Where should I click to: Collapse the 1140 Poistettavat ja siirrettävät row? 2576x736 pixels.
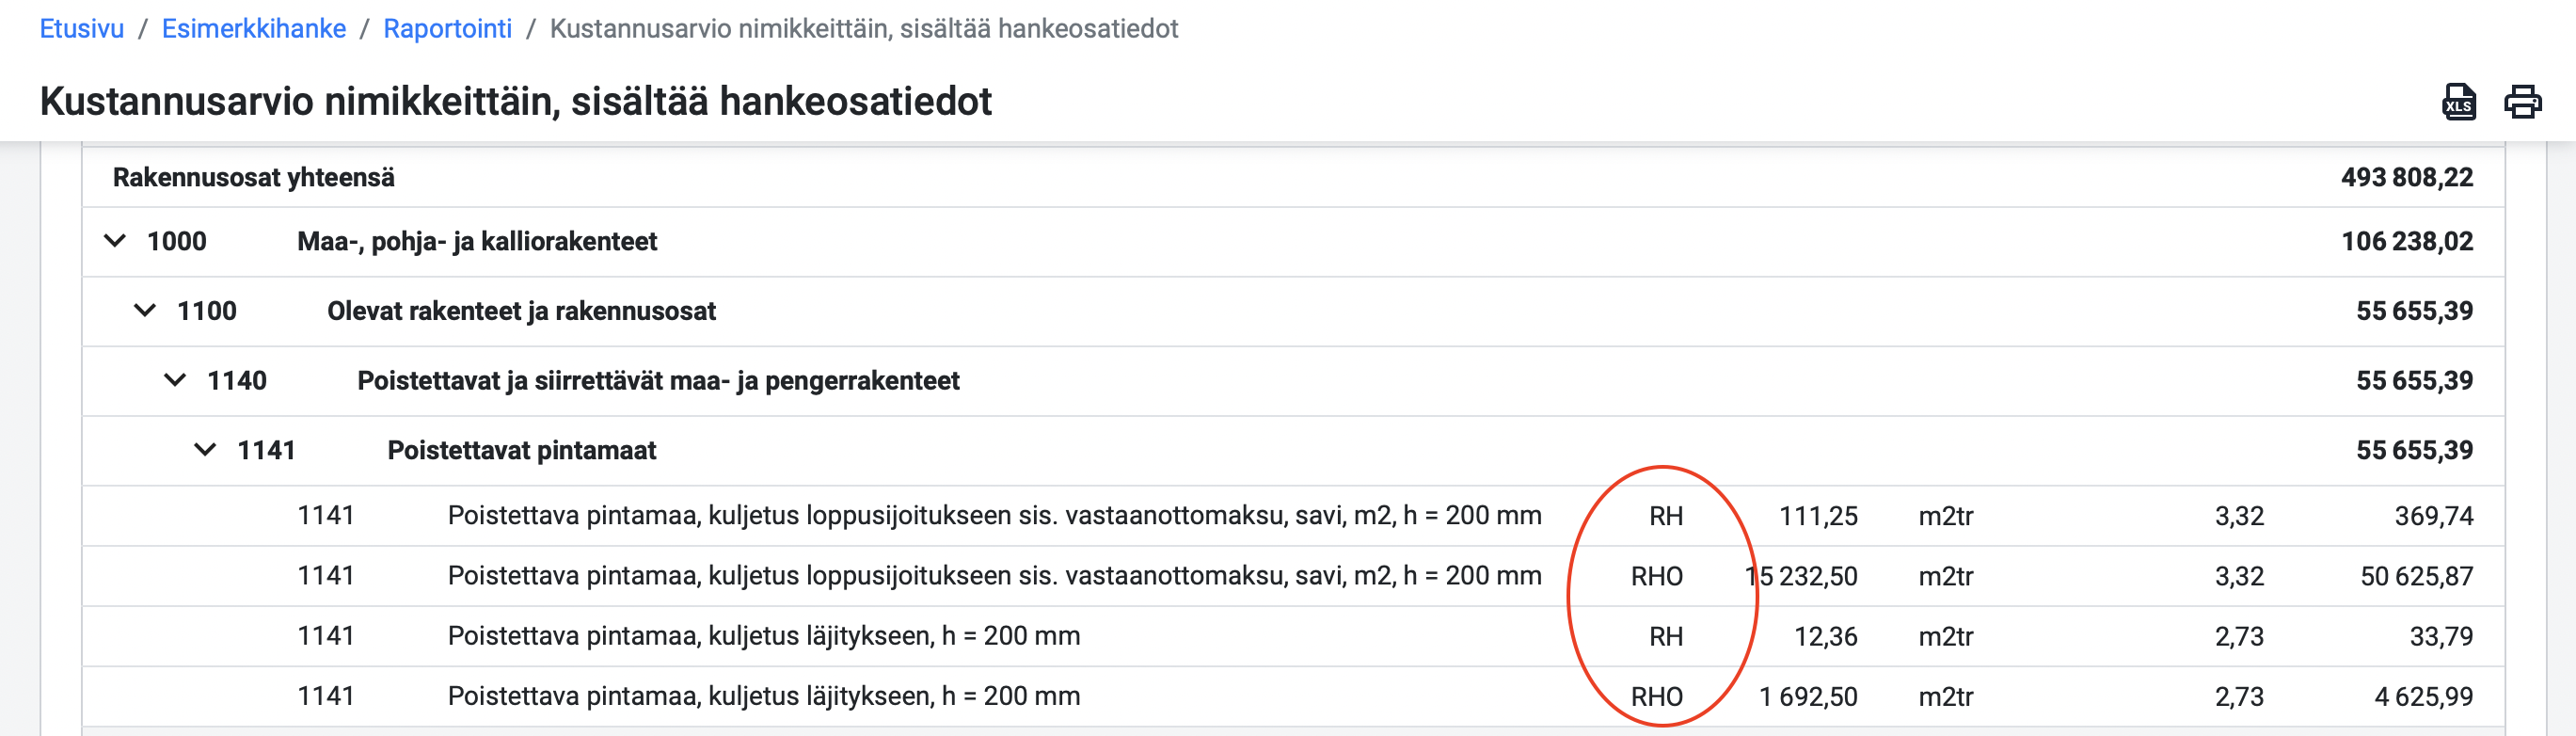[x=175, y=380]
